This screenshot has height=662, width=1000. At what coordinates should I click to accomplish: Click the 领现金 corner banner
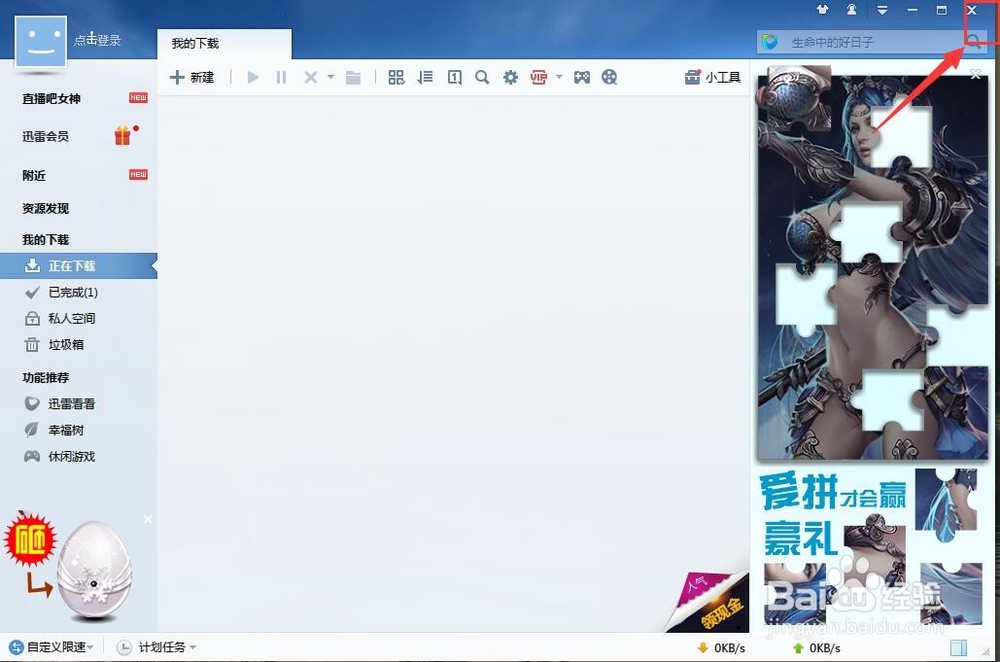[708, 601]
